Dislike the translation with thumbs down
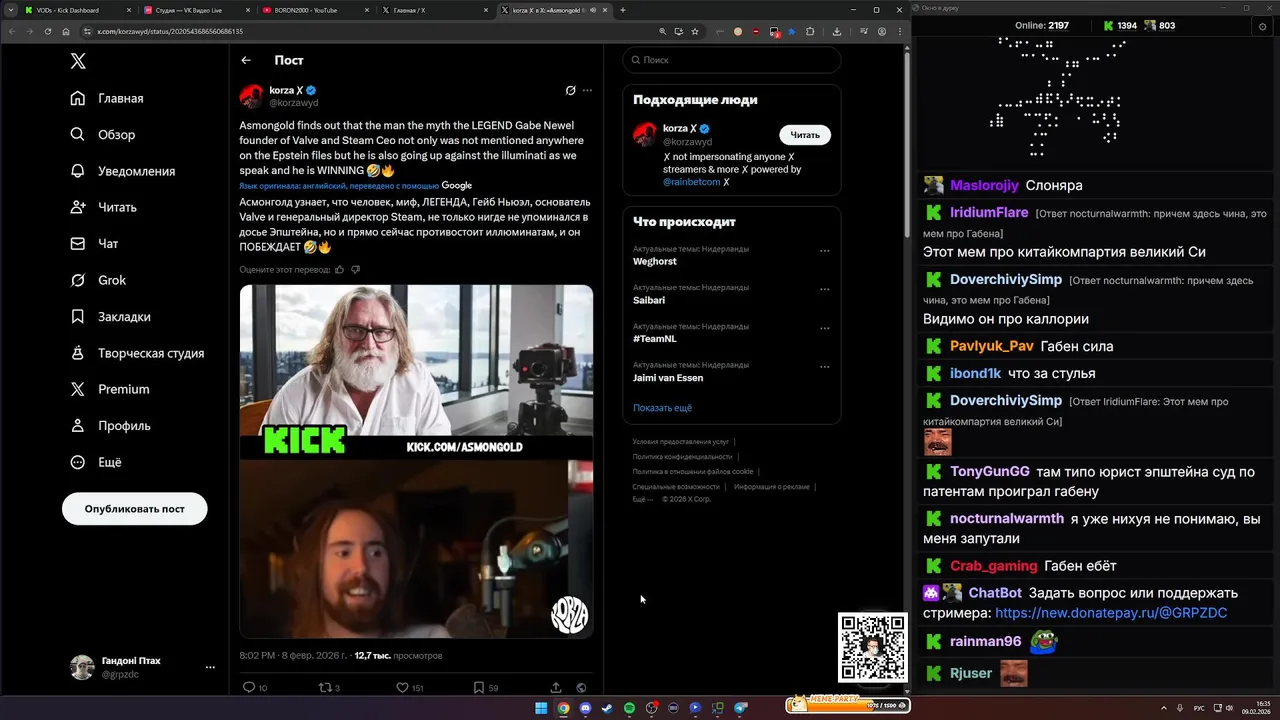The image size is (1280, 720). tap(355, 269)
